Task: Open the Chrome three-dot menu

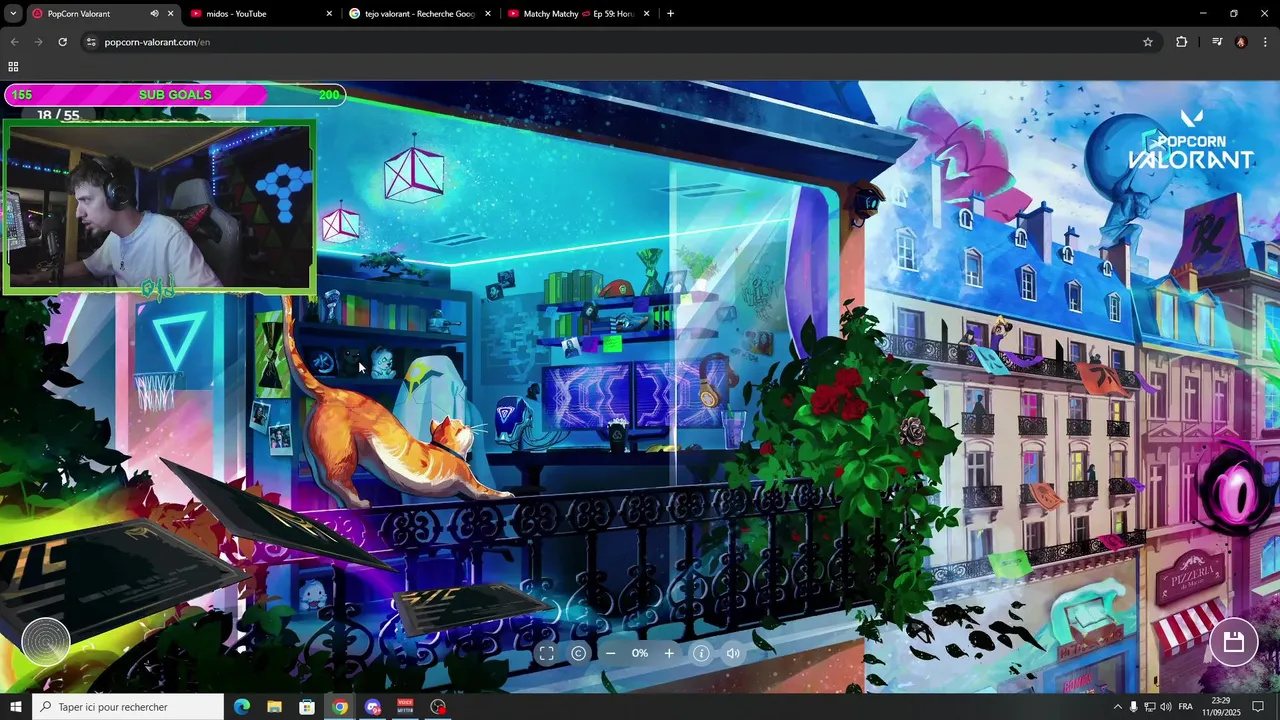Action: click(1266, 42)
